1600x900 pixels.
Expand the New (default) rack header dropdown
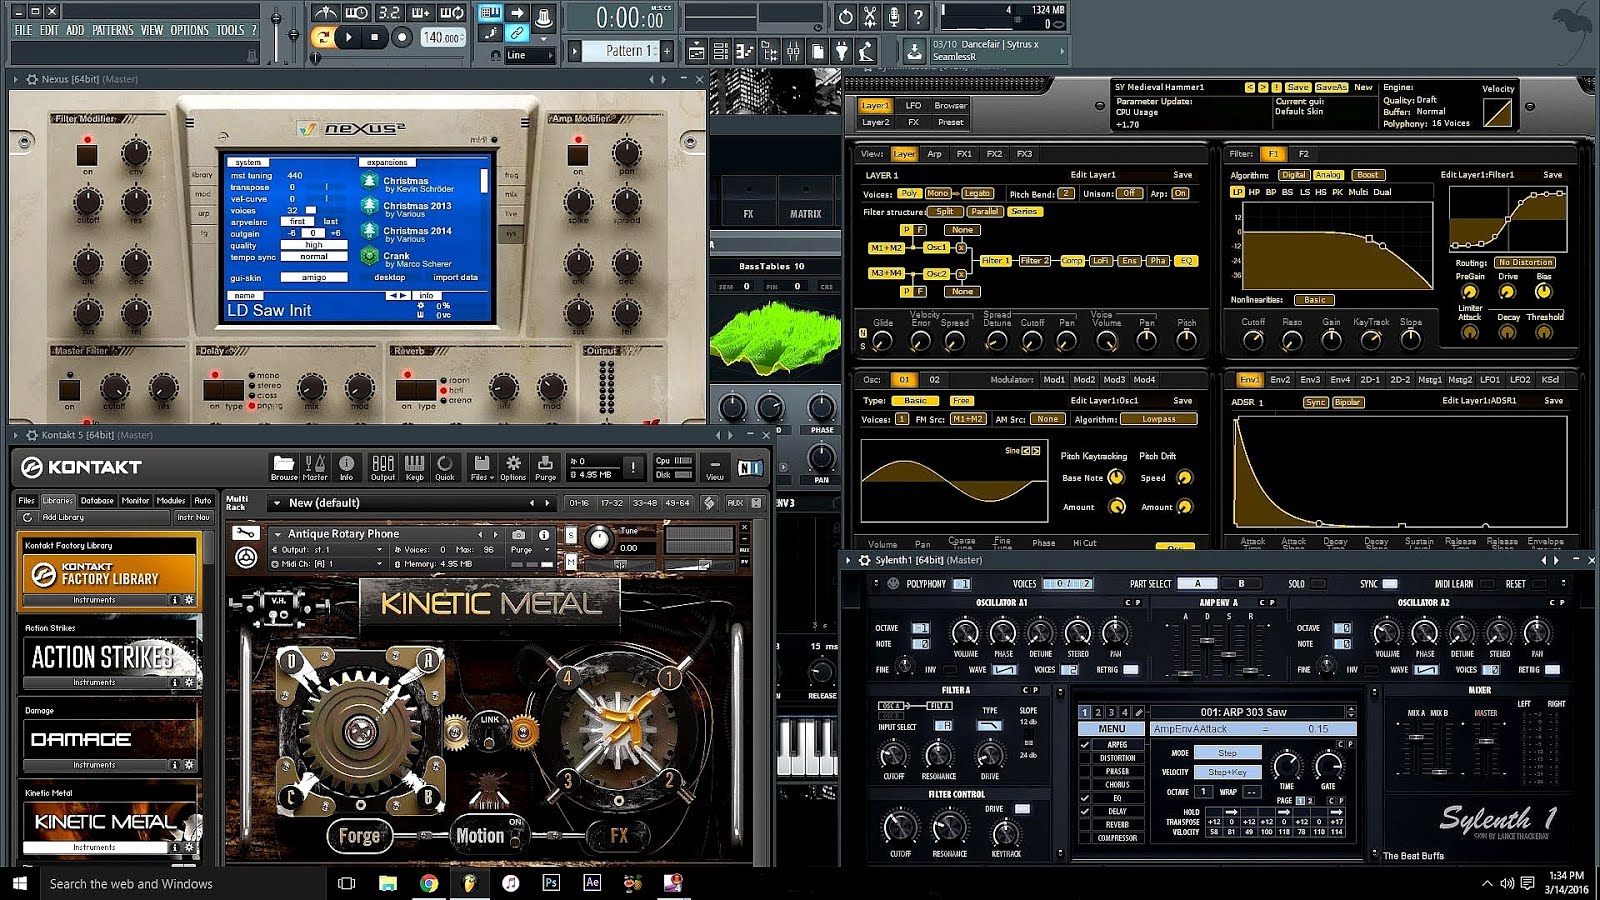[276, 502]
